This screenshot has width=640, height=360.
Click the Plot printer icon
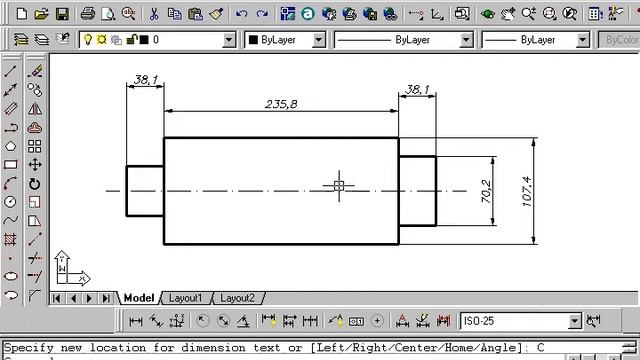tap(88, 14)
